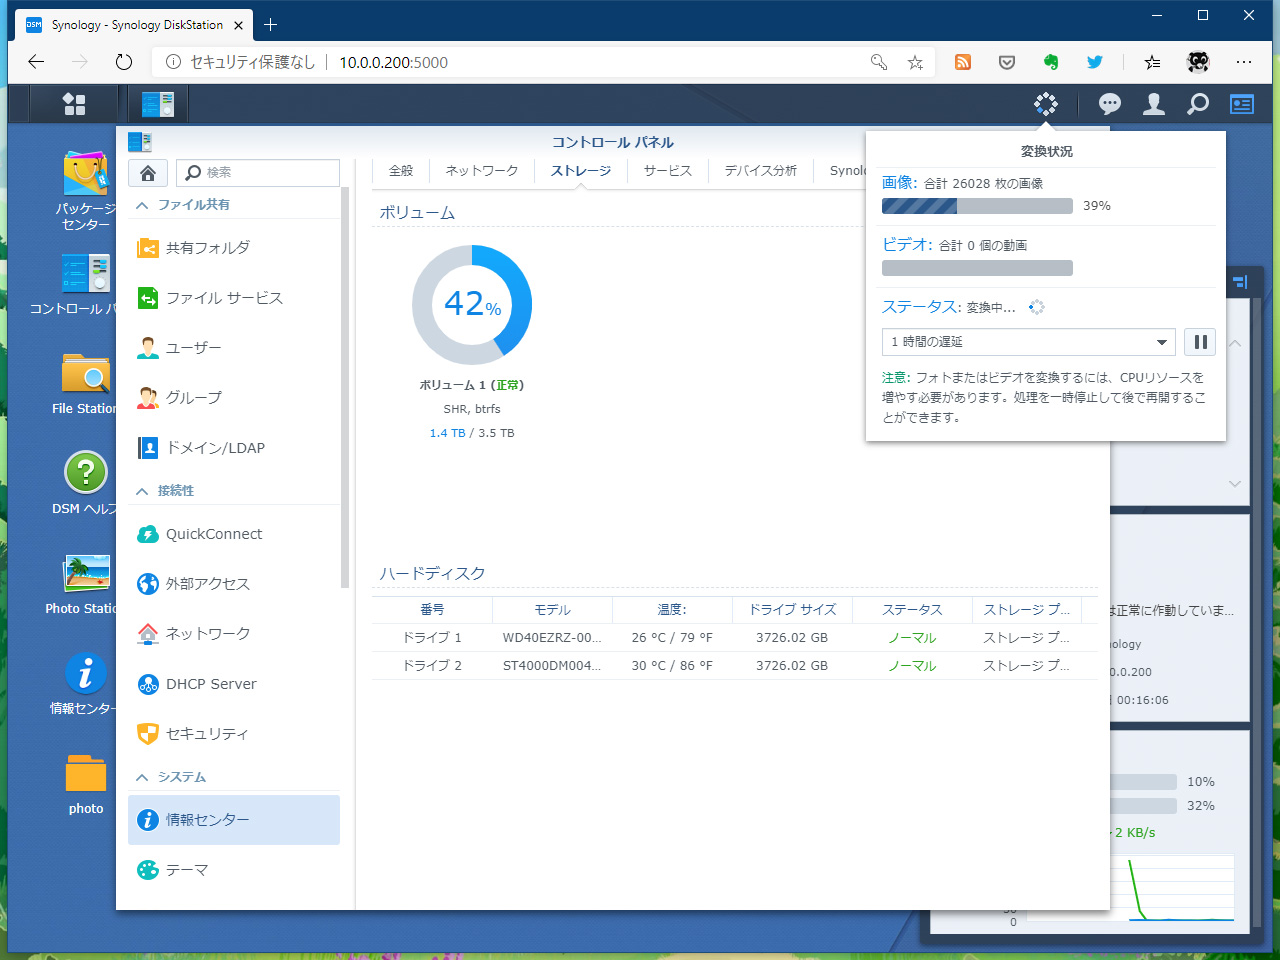
Task: Click the image conversion progress bar at 39%
Action: (x=977, y=206)
